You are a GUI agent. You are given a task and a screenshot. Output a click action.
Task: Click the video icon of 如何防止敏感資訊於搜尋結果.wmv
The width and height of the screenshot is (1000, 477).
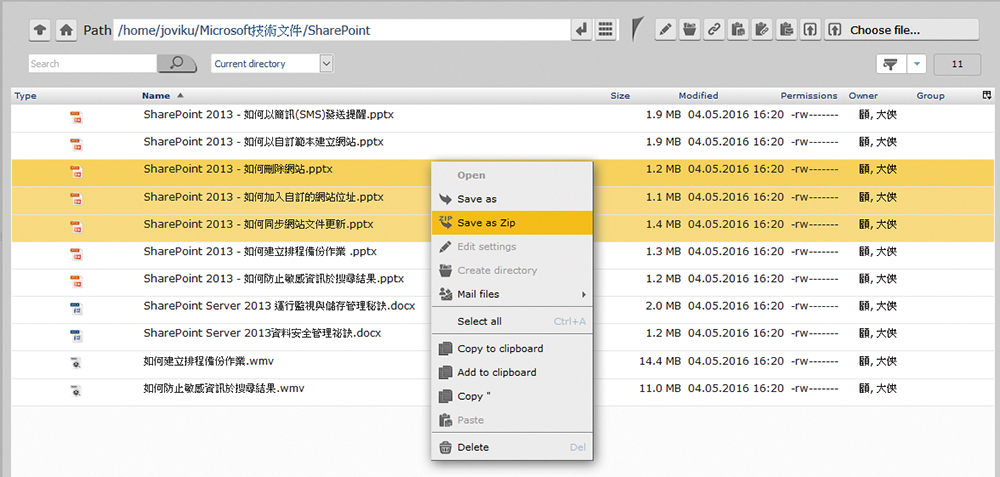[x=76, y=390]
